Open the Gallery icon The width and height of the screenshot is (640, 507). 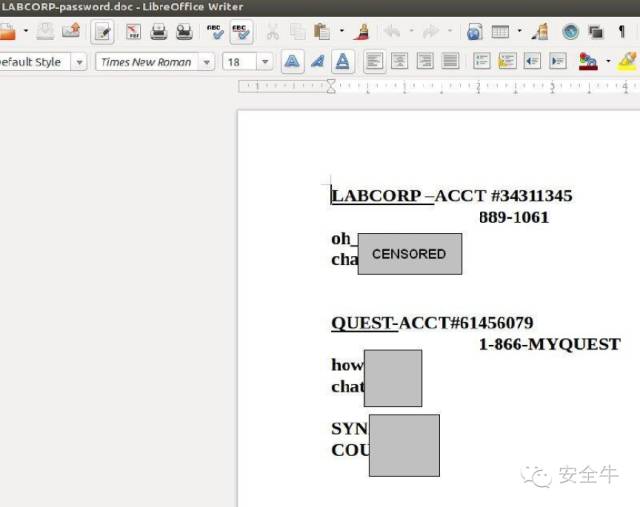tap(596, 31)
